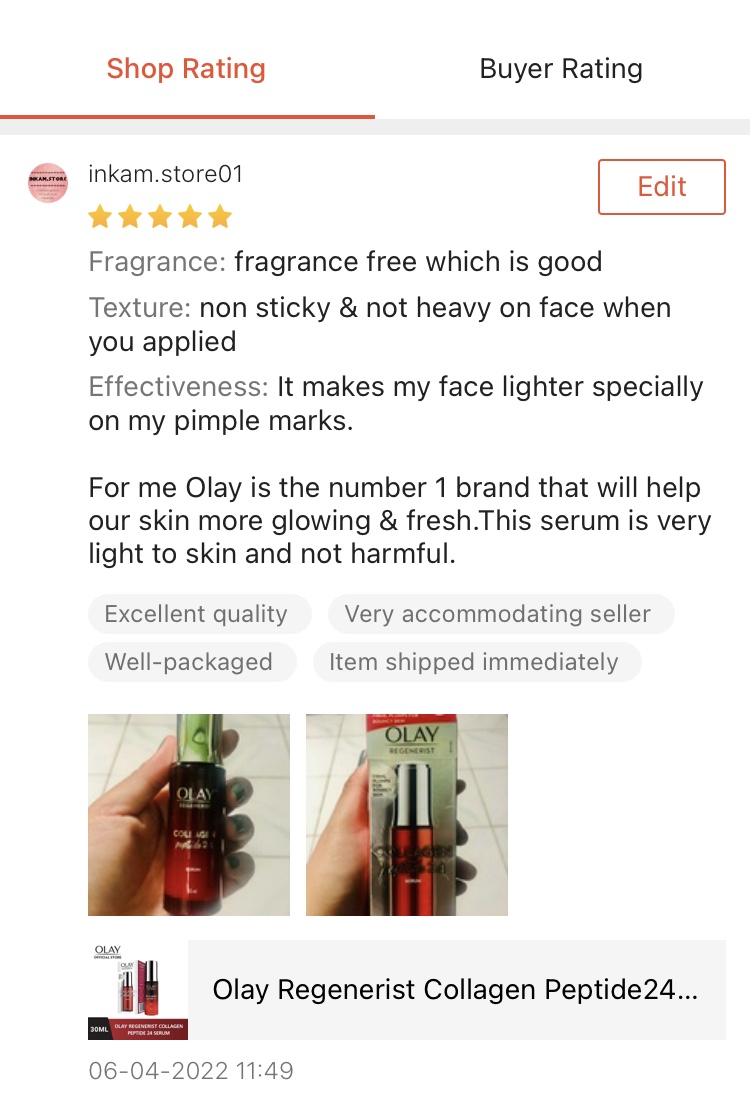Open the serum bottle review photo

tap(189, 815)
